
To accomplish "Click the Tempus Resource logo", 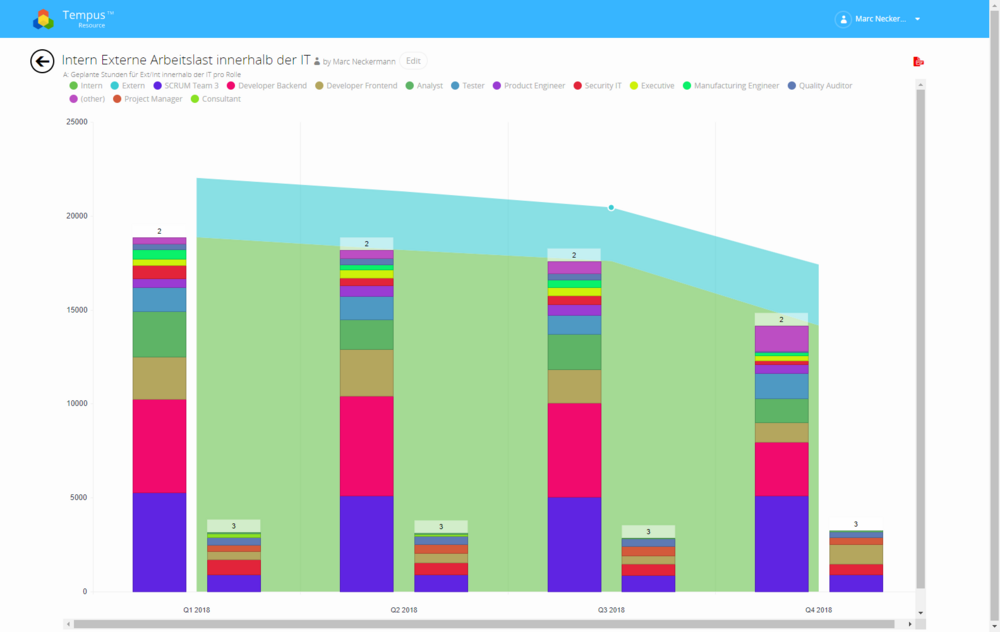I will pyautogui.click(x=43, y=19).
